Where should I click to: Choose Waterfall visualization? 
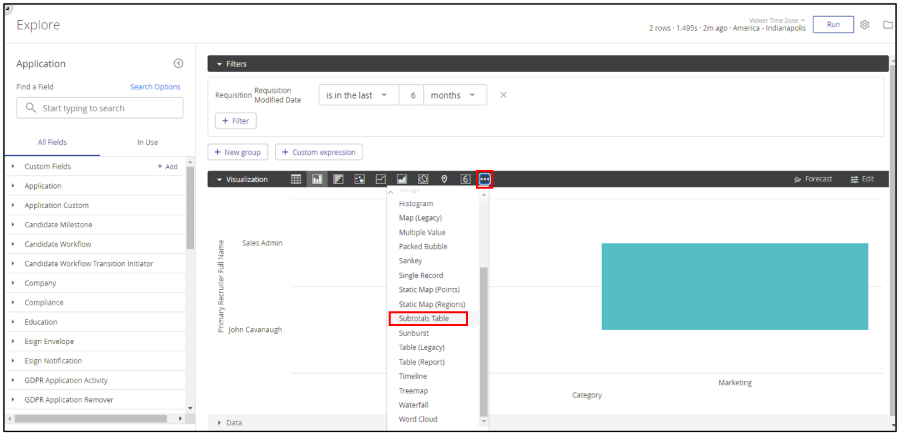pos(414,405)
